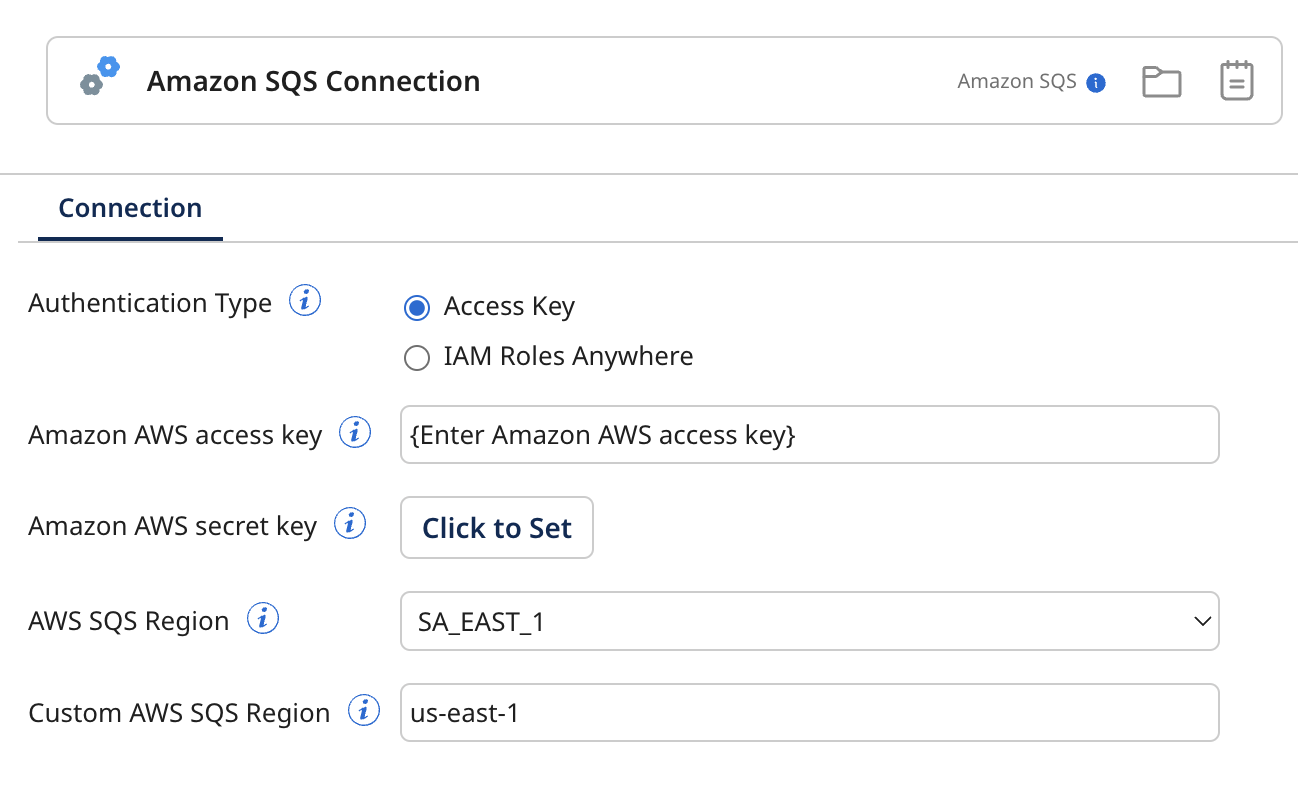View help for Amazon AWS secret key
1298x792 pixels.
tap(348, 523)
